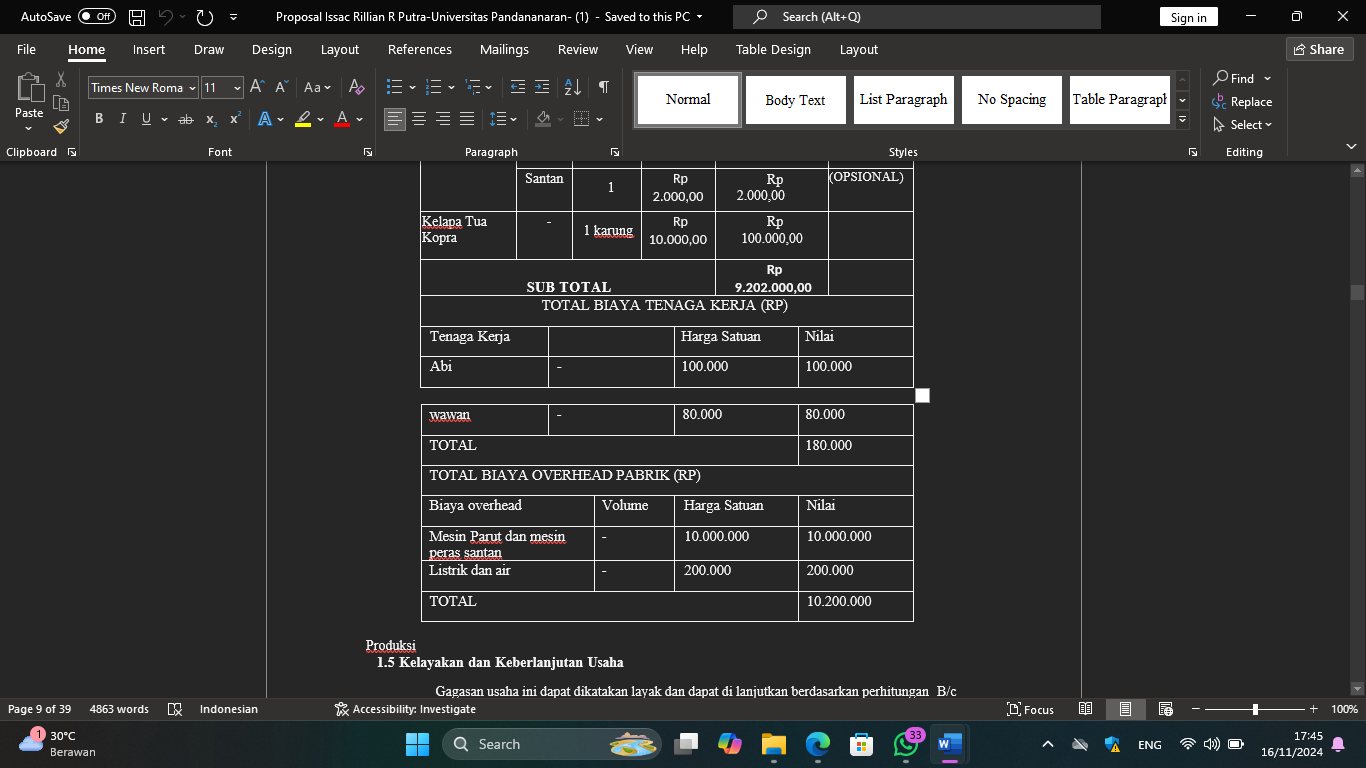Open Focus mode in status bar
Image resolution: width=1366 pixels, height=768 pixels.
pyautogui.click(x=1030, y=709)
